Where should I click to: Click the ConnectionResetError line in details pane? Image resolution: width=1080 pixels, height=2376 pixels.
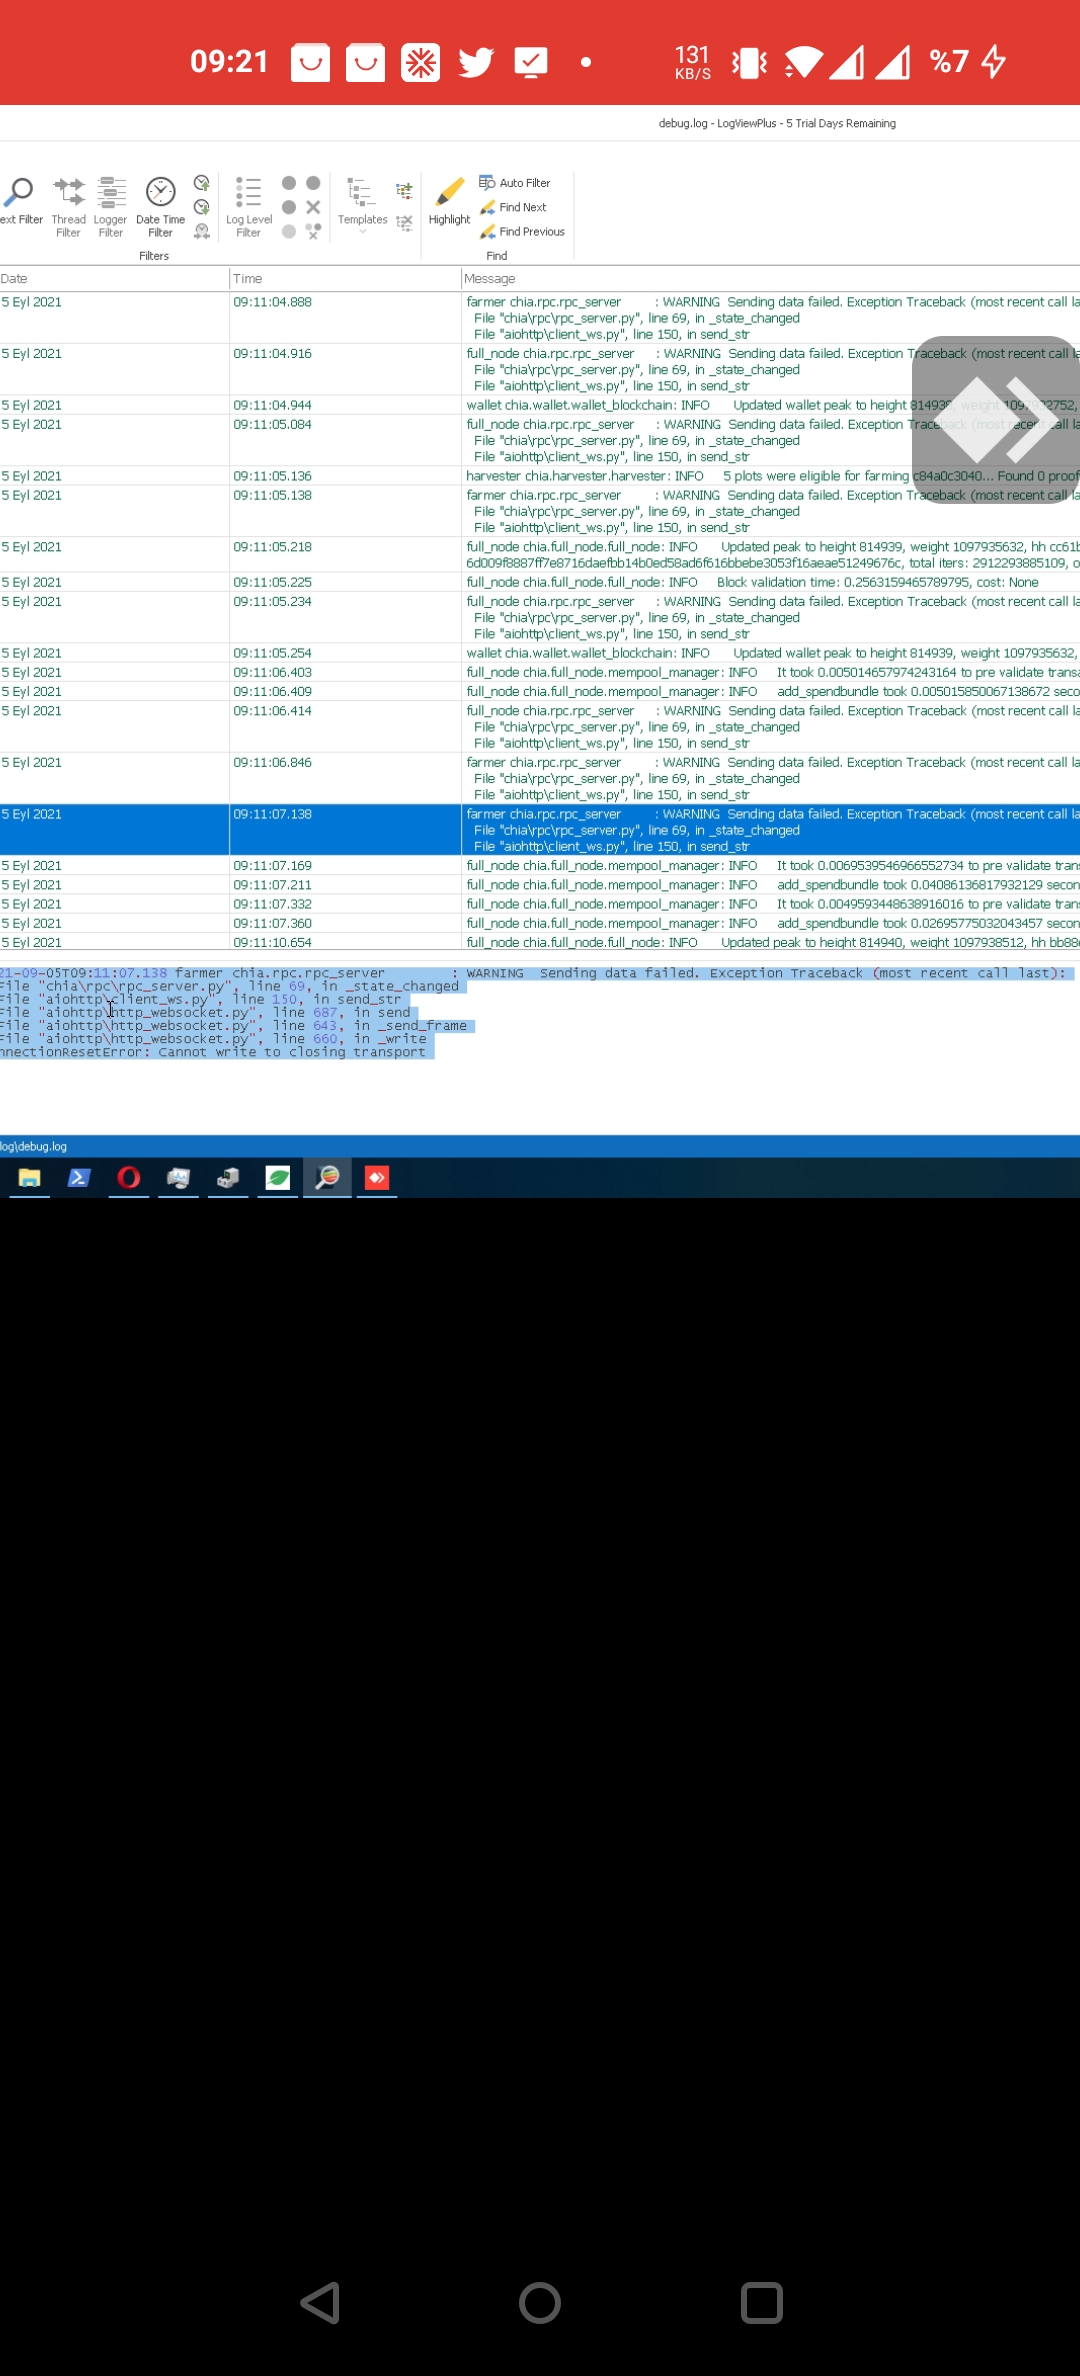[213, 1052]
